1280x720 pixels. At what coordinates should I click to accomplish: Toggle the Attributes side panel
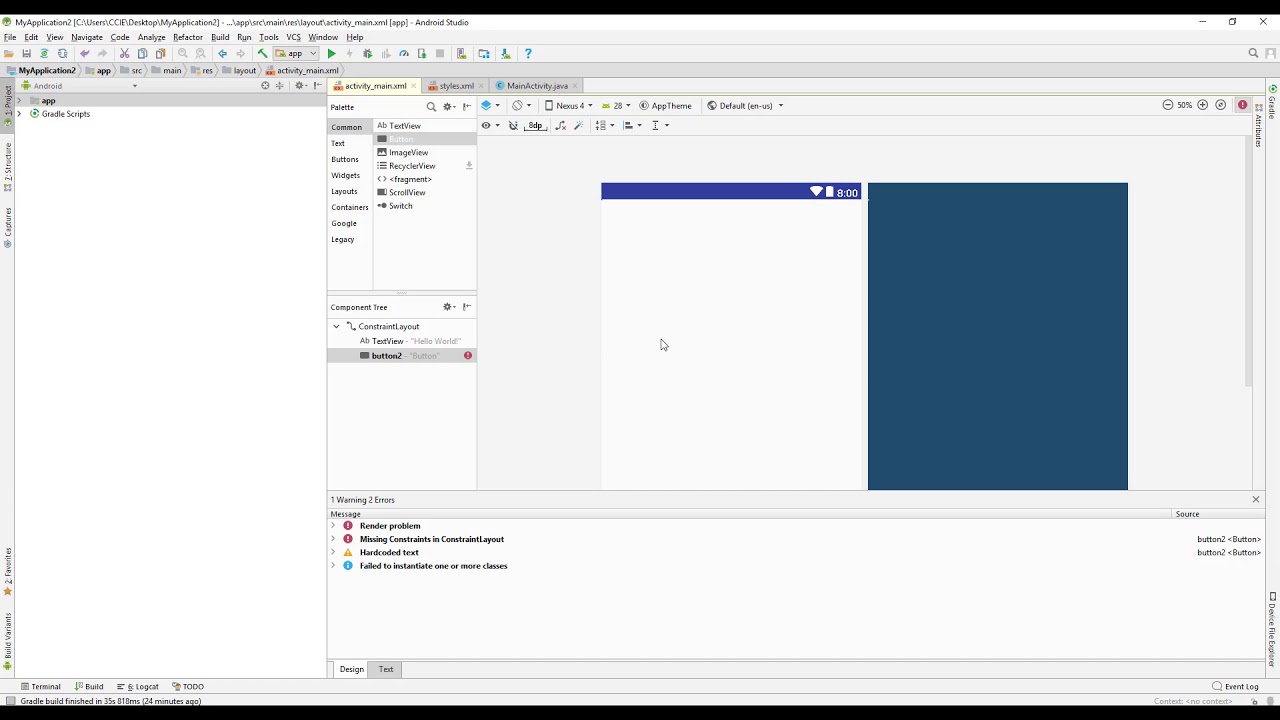pyautogui.click(x=1258, y=126)
